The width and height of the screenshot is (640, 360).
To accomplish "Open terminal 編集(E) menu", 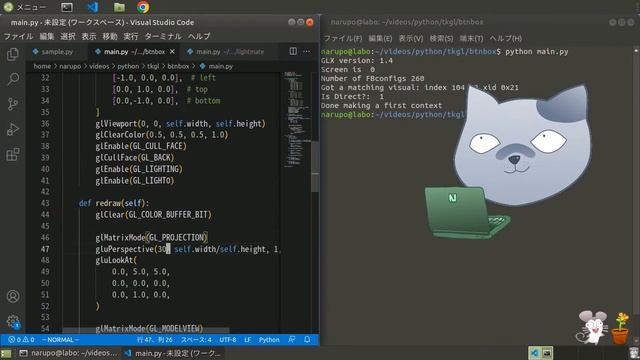I will [x=380, y=38].
